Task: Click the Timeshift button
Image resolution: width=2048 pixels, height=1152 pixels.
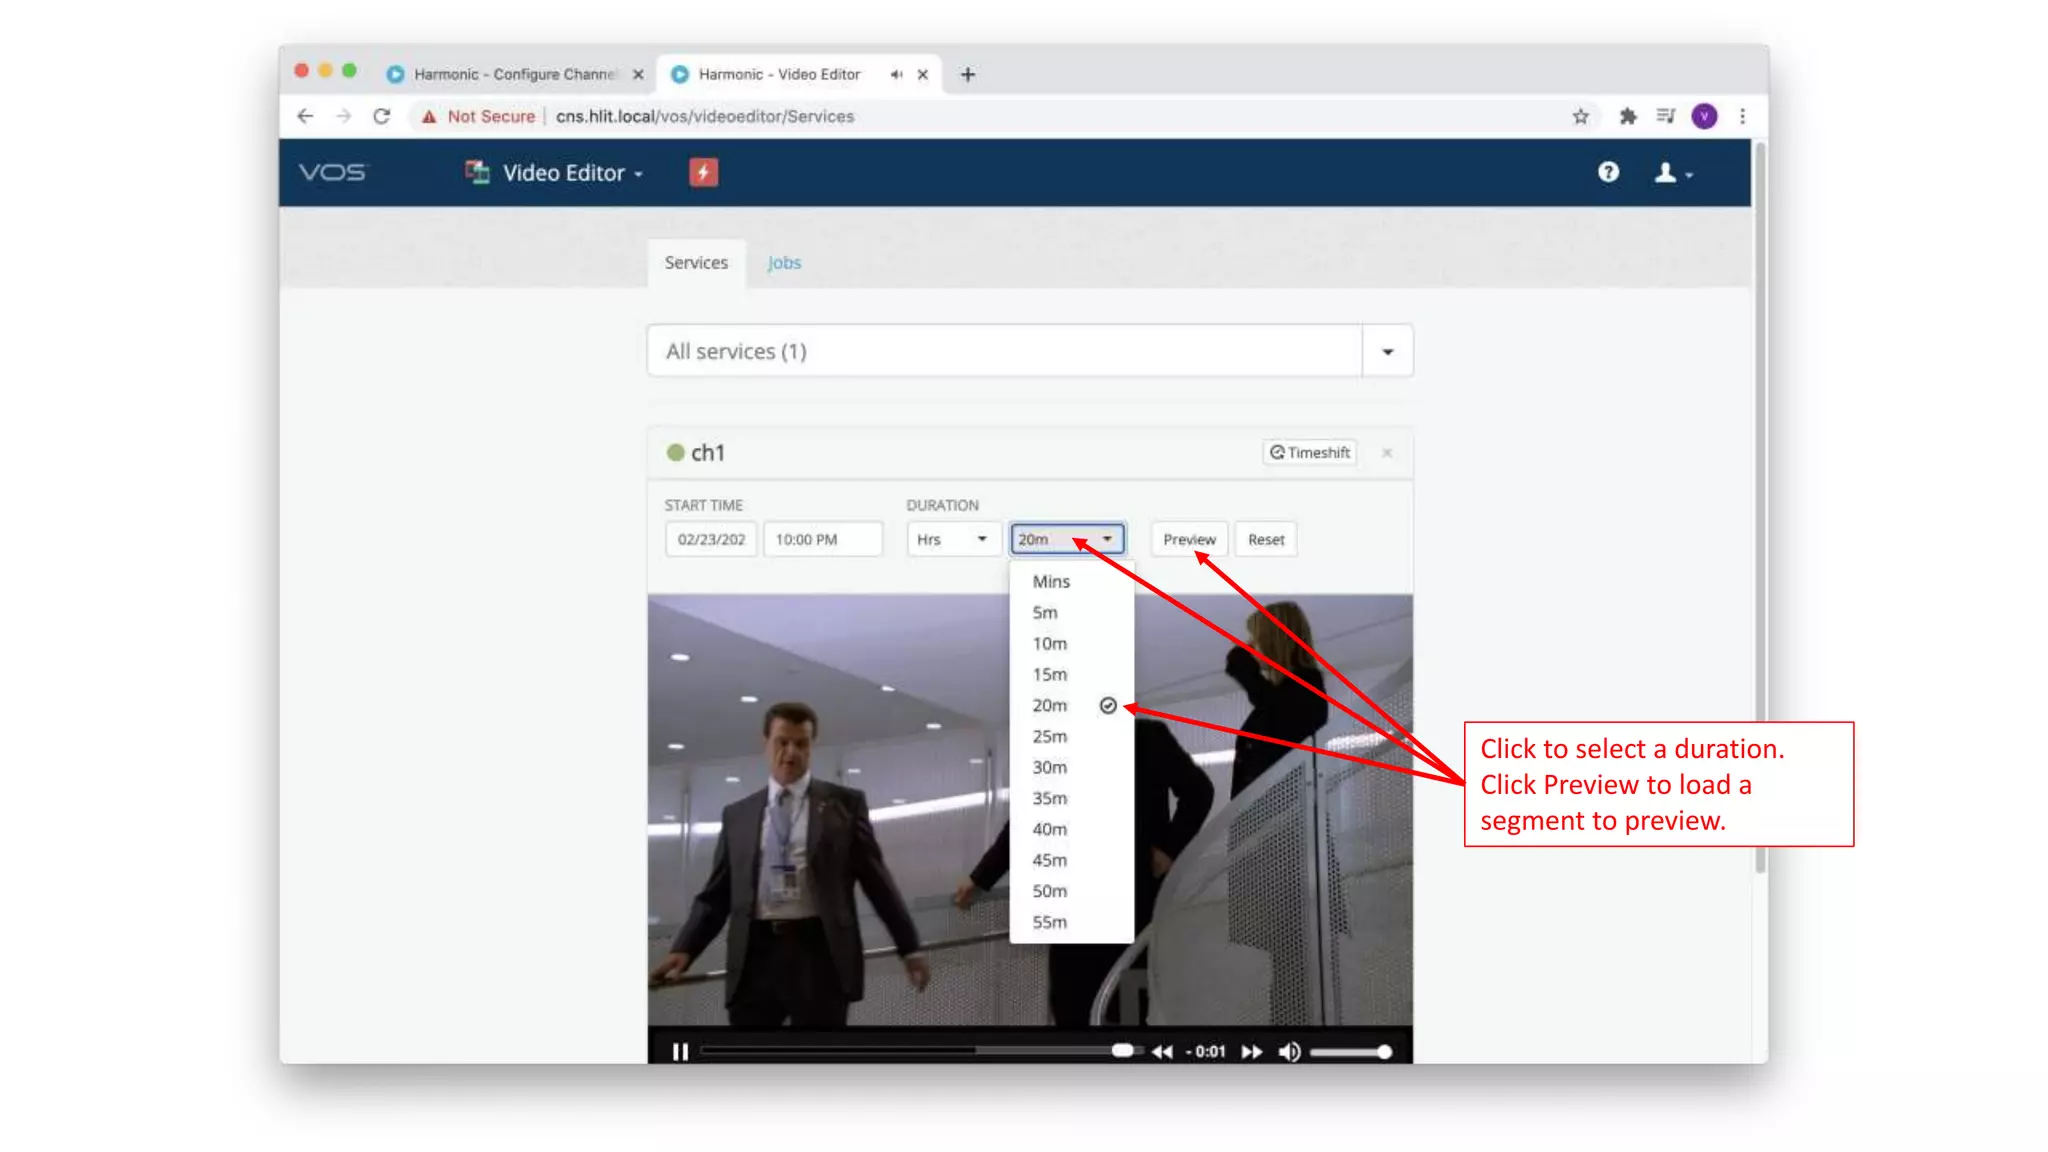Action: coord(1309,452)
